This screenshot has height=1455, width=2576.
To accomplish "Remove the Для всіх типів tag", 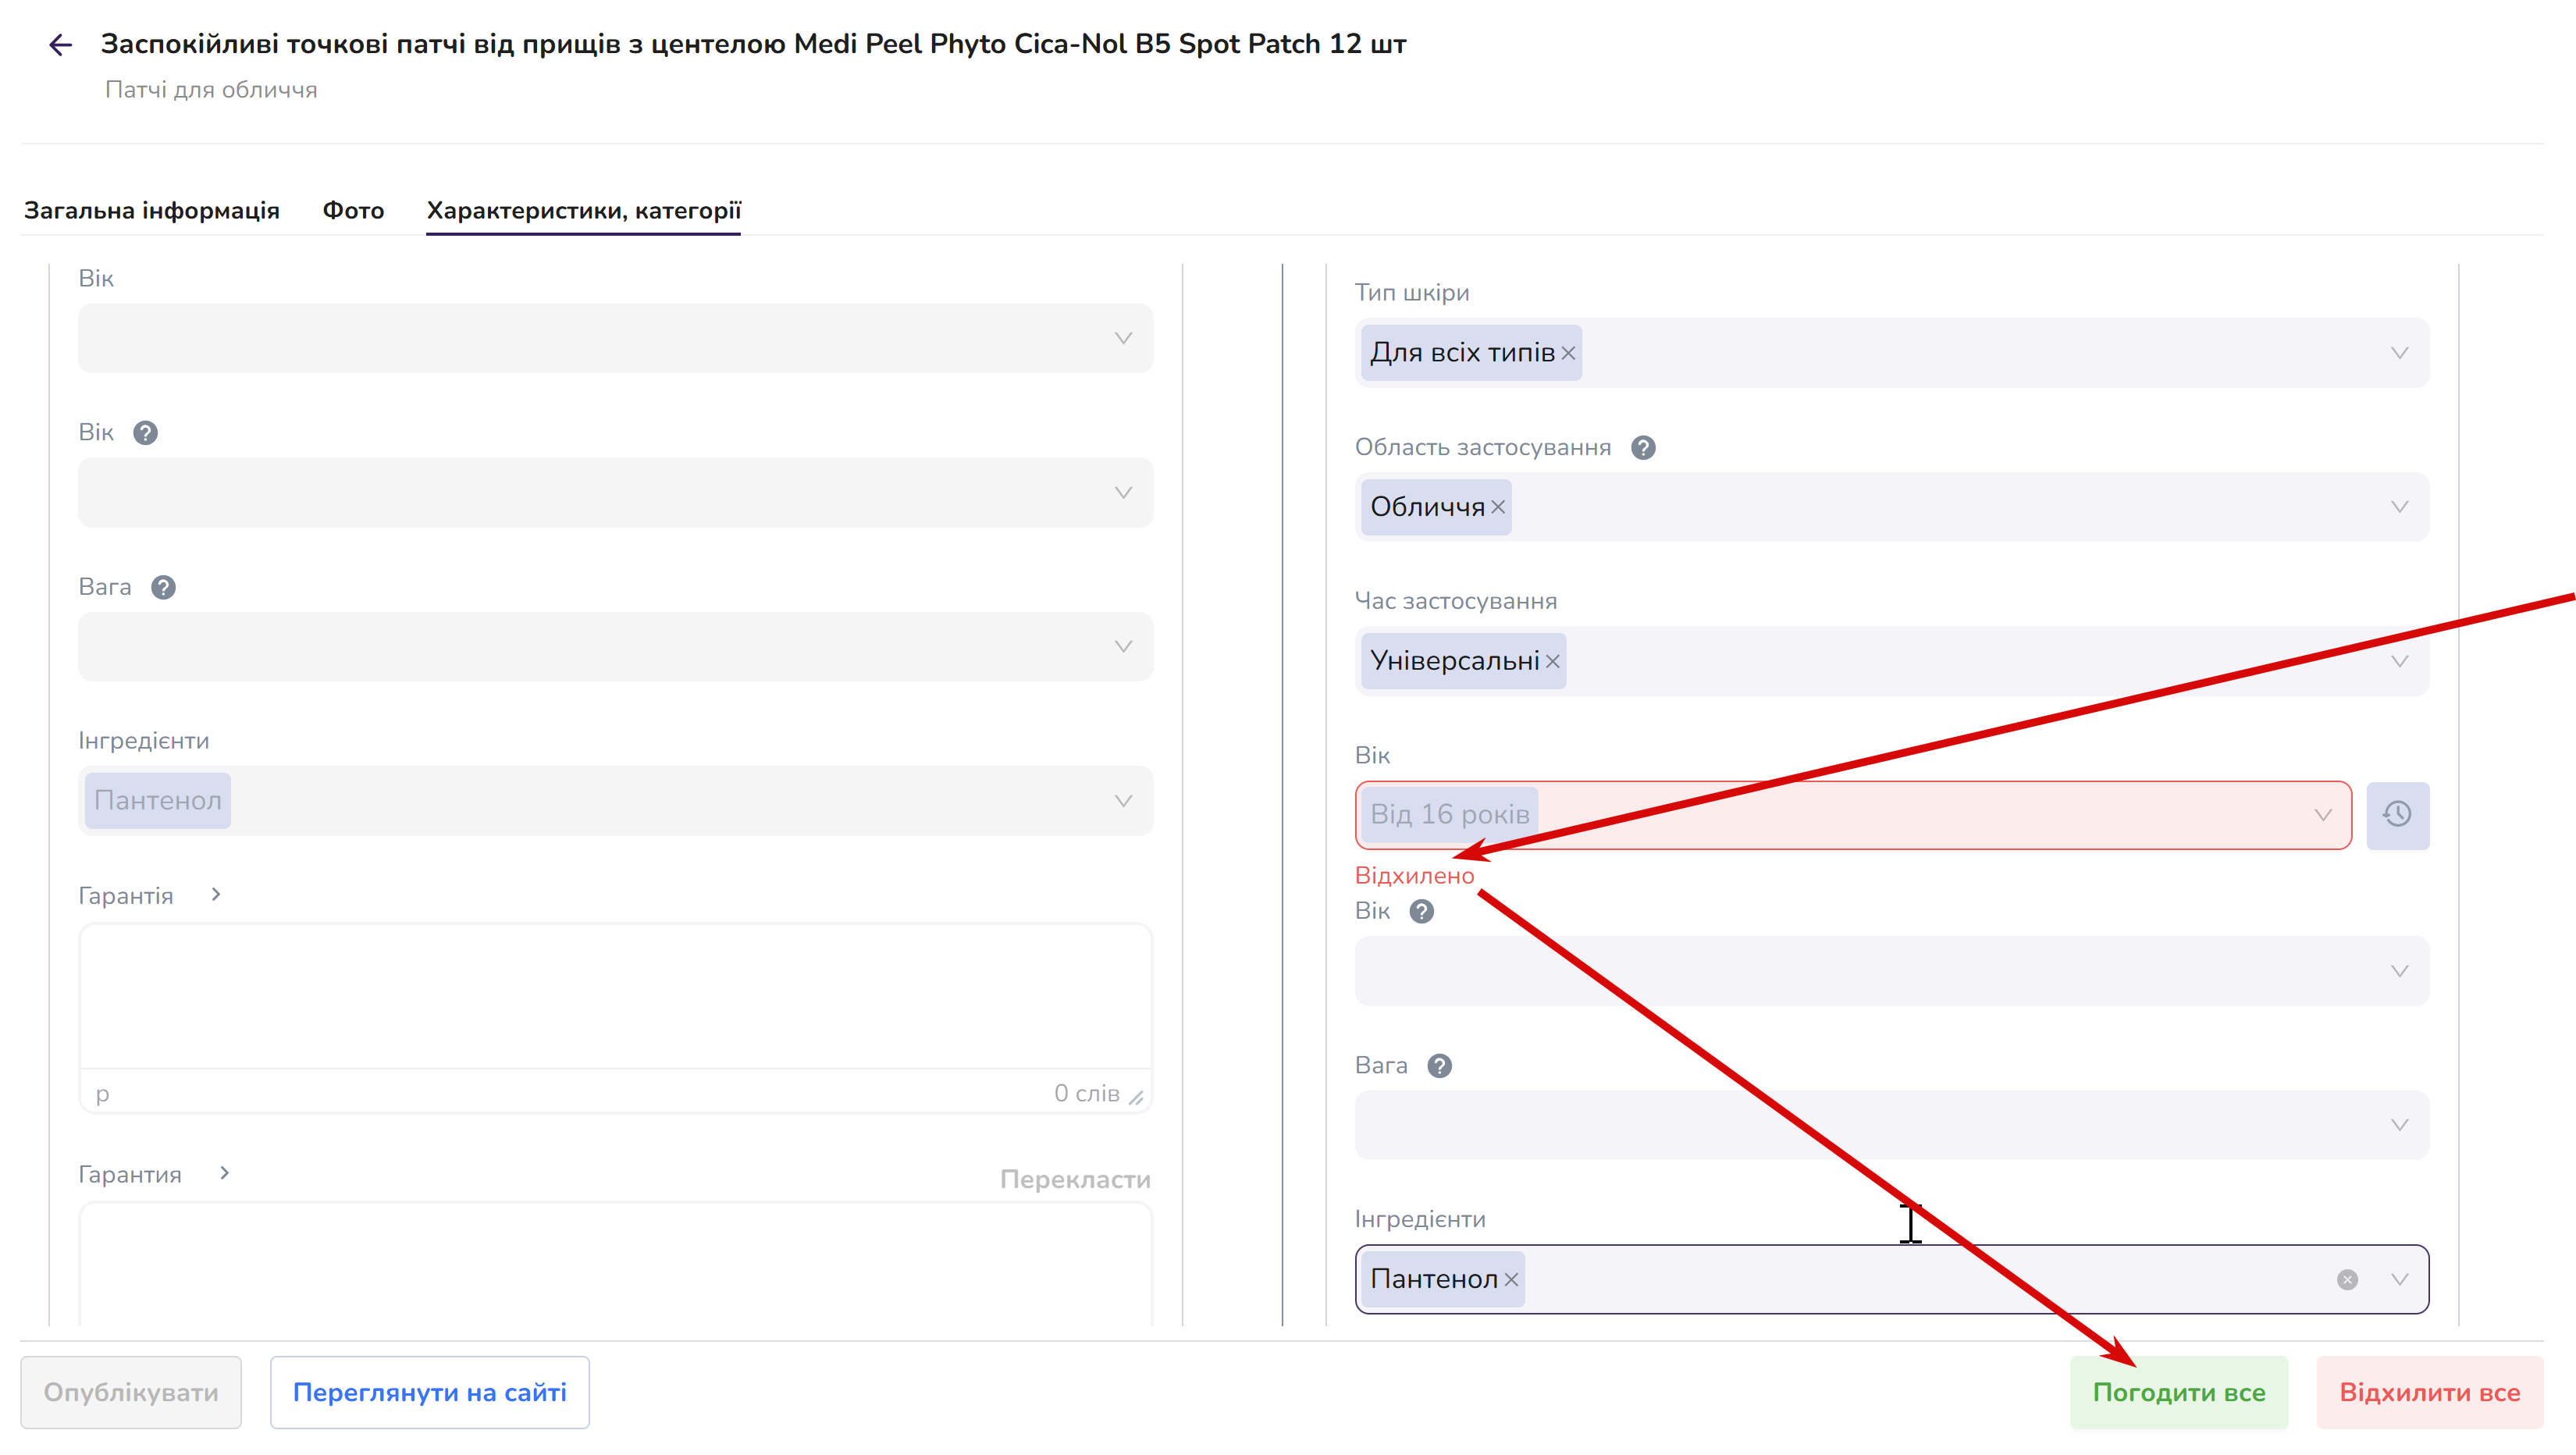I will tap(1568, 353).
